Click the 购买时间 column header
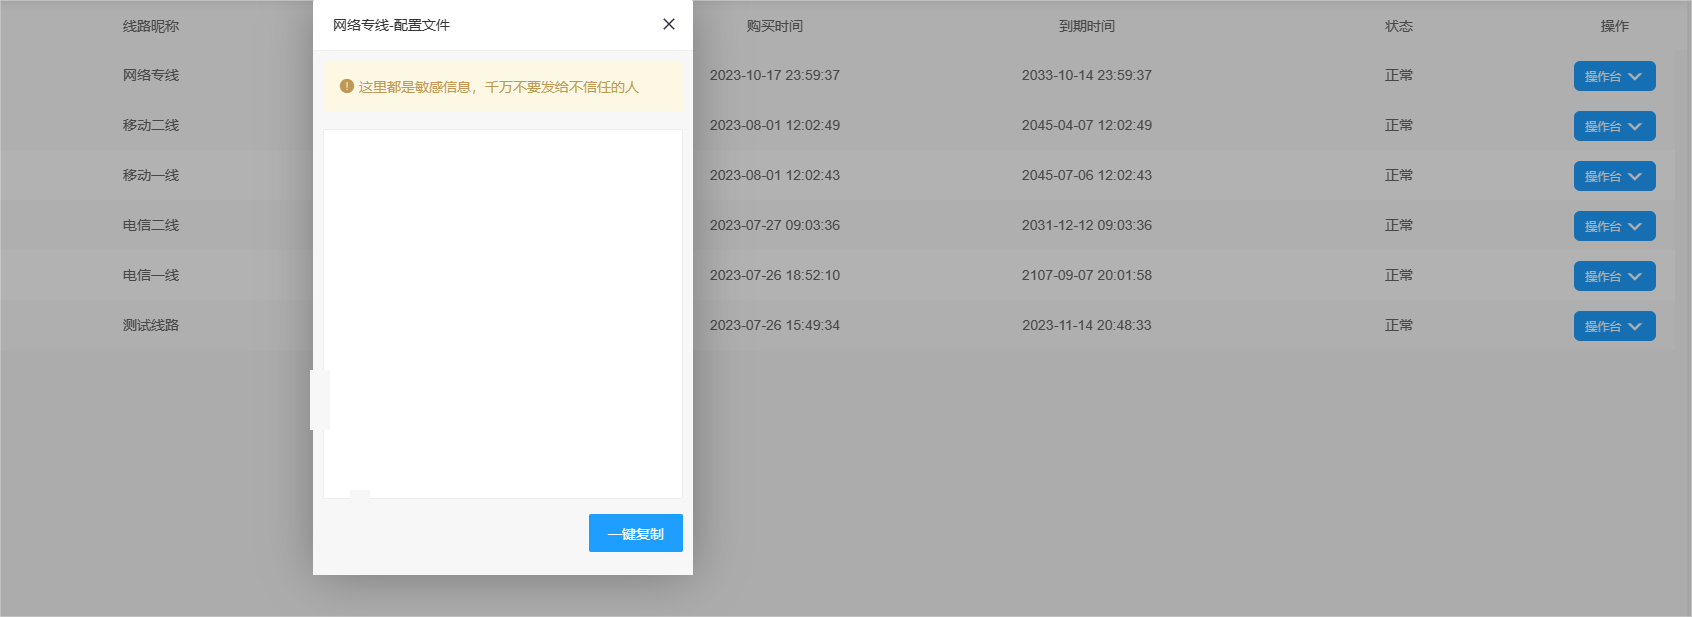The image size is (1692, 617). tap(774, 26)
